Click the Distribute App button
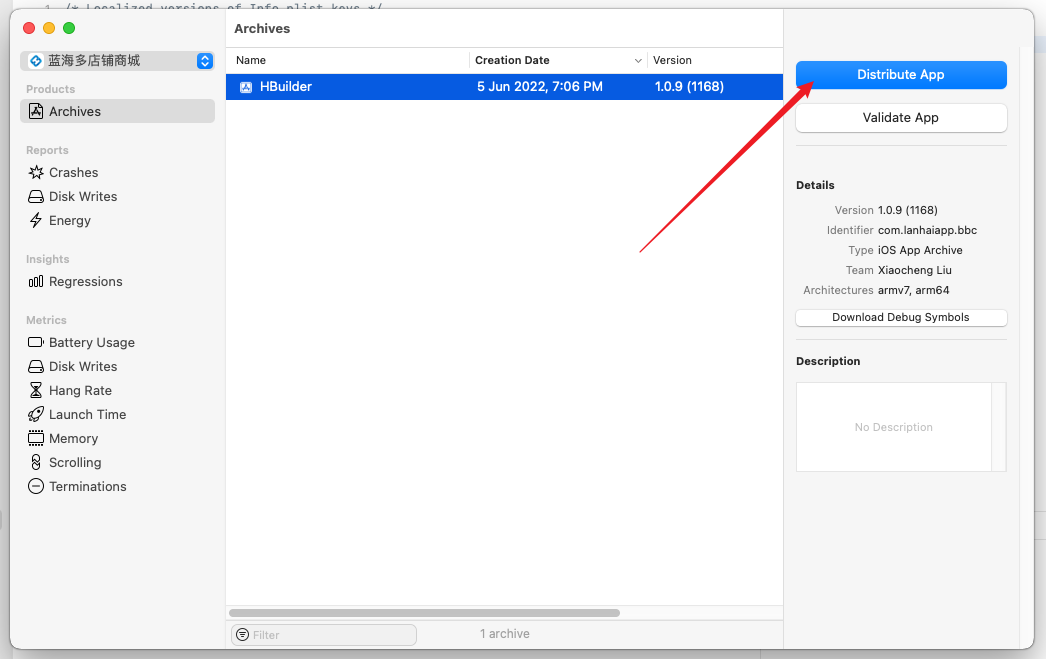This screenshot has height=659, width=1046. [x=900, y=75]
